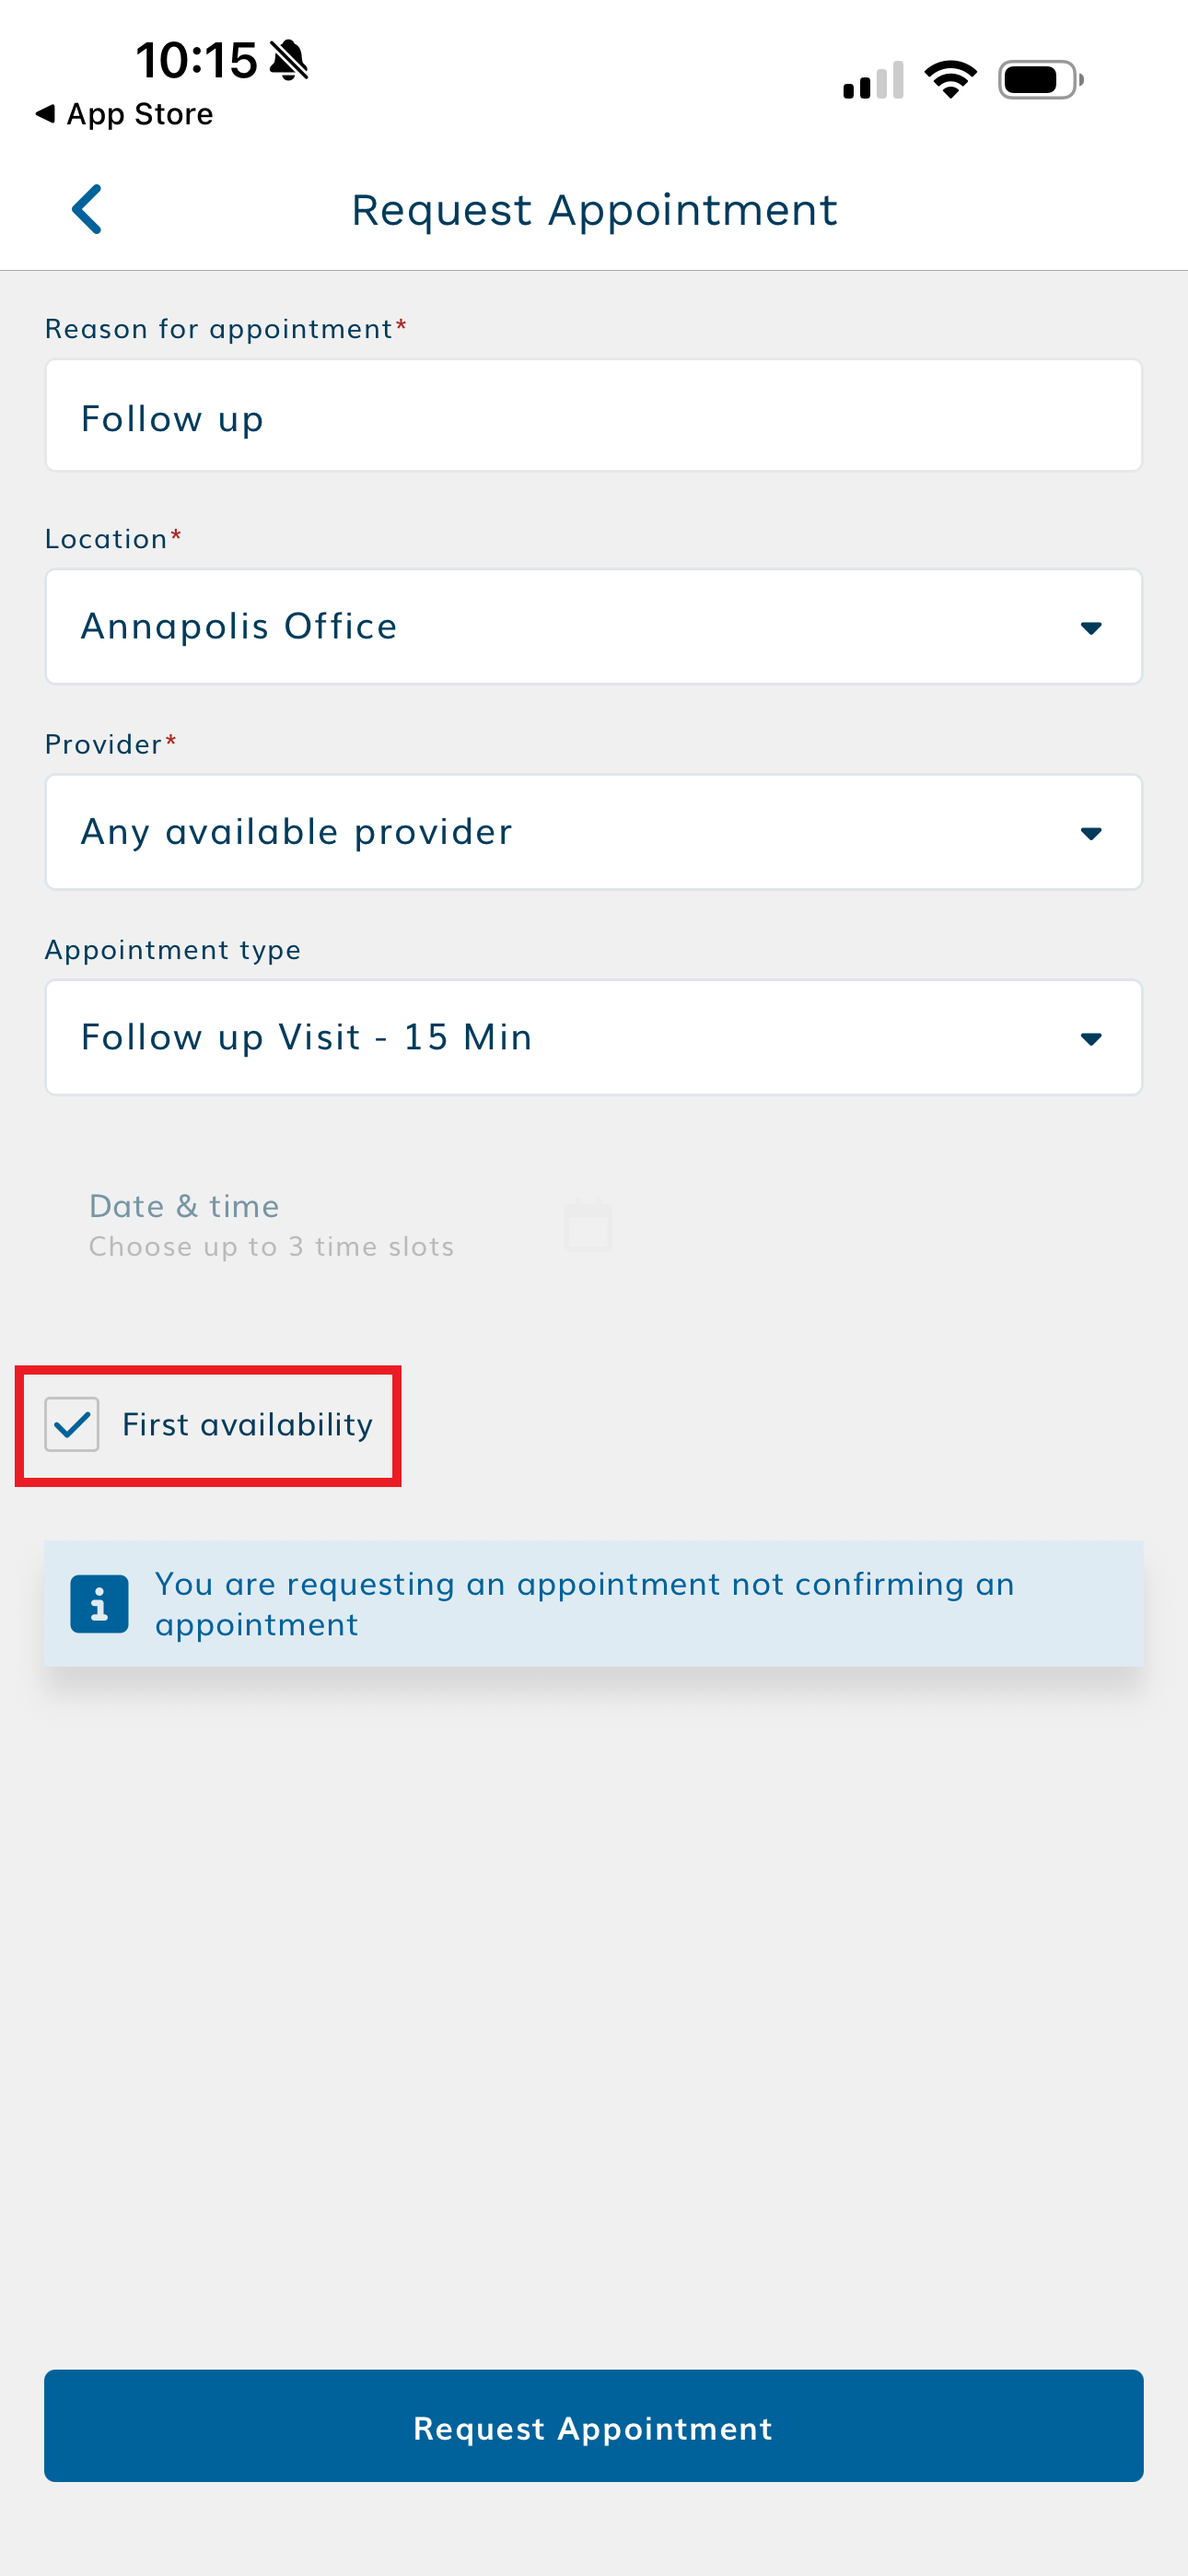Focus the Reason for appointment text field
Screen dimensions: 1188x2576
[593, 416]
